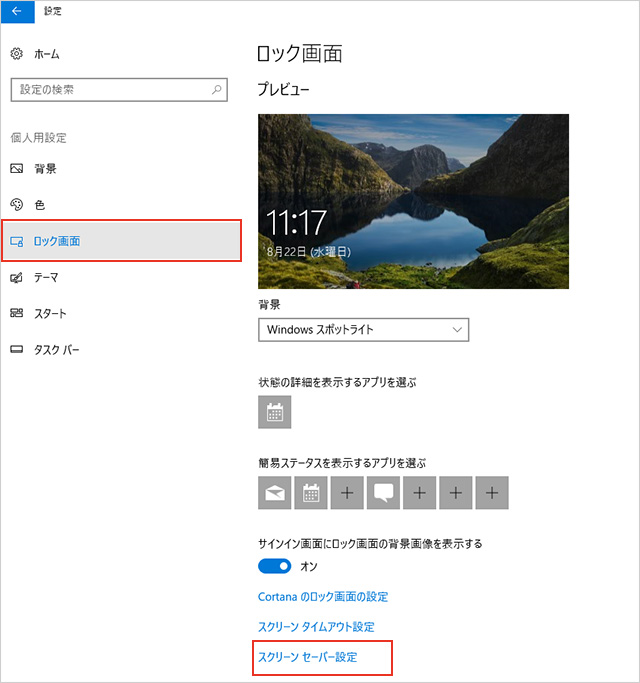
Task: Select the calendar quick status tile
Action: pyautogui.click(x=311, y=493)
